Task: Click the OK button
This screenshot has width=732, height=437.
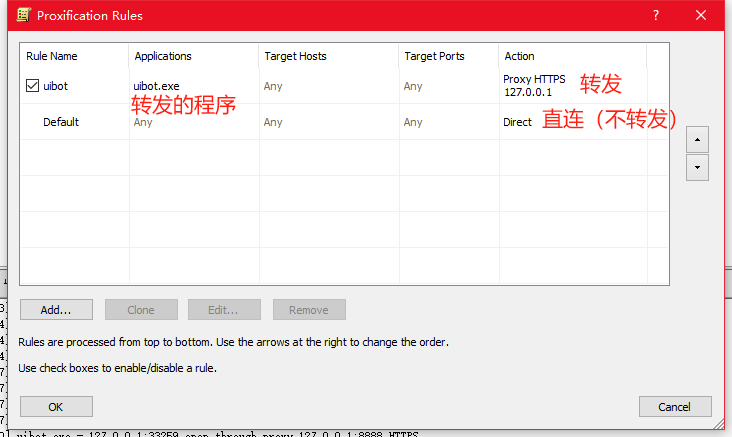Action: [x=56, y=406]
